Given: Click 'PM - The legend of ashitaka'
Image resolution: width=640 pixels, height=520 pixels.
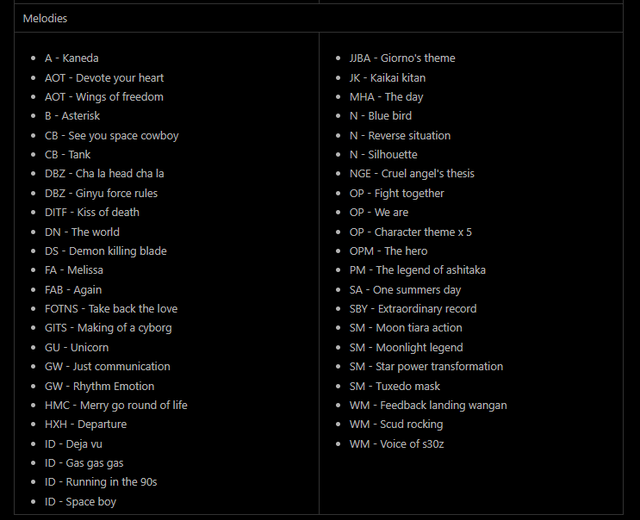Looking at the screenshot, I should click(x=417, y=270).
